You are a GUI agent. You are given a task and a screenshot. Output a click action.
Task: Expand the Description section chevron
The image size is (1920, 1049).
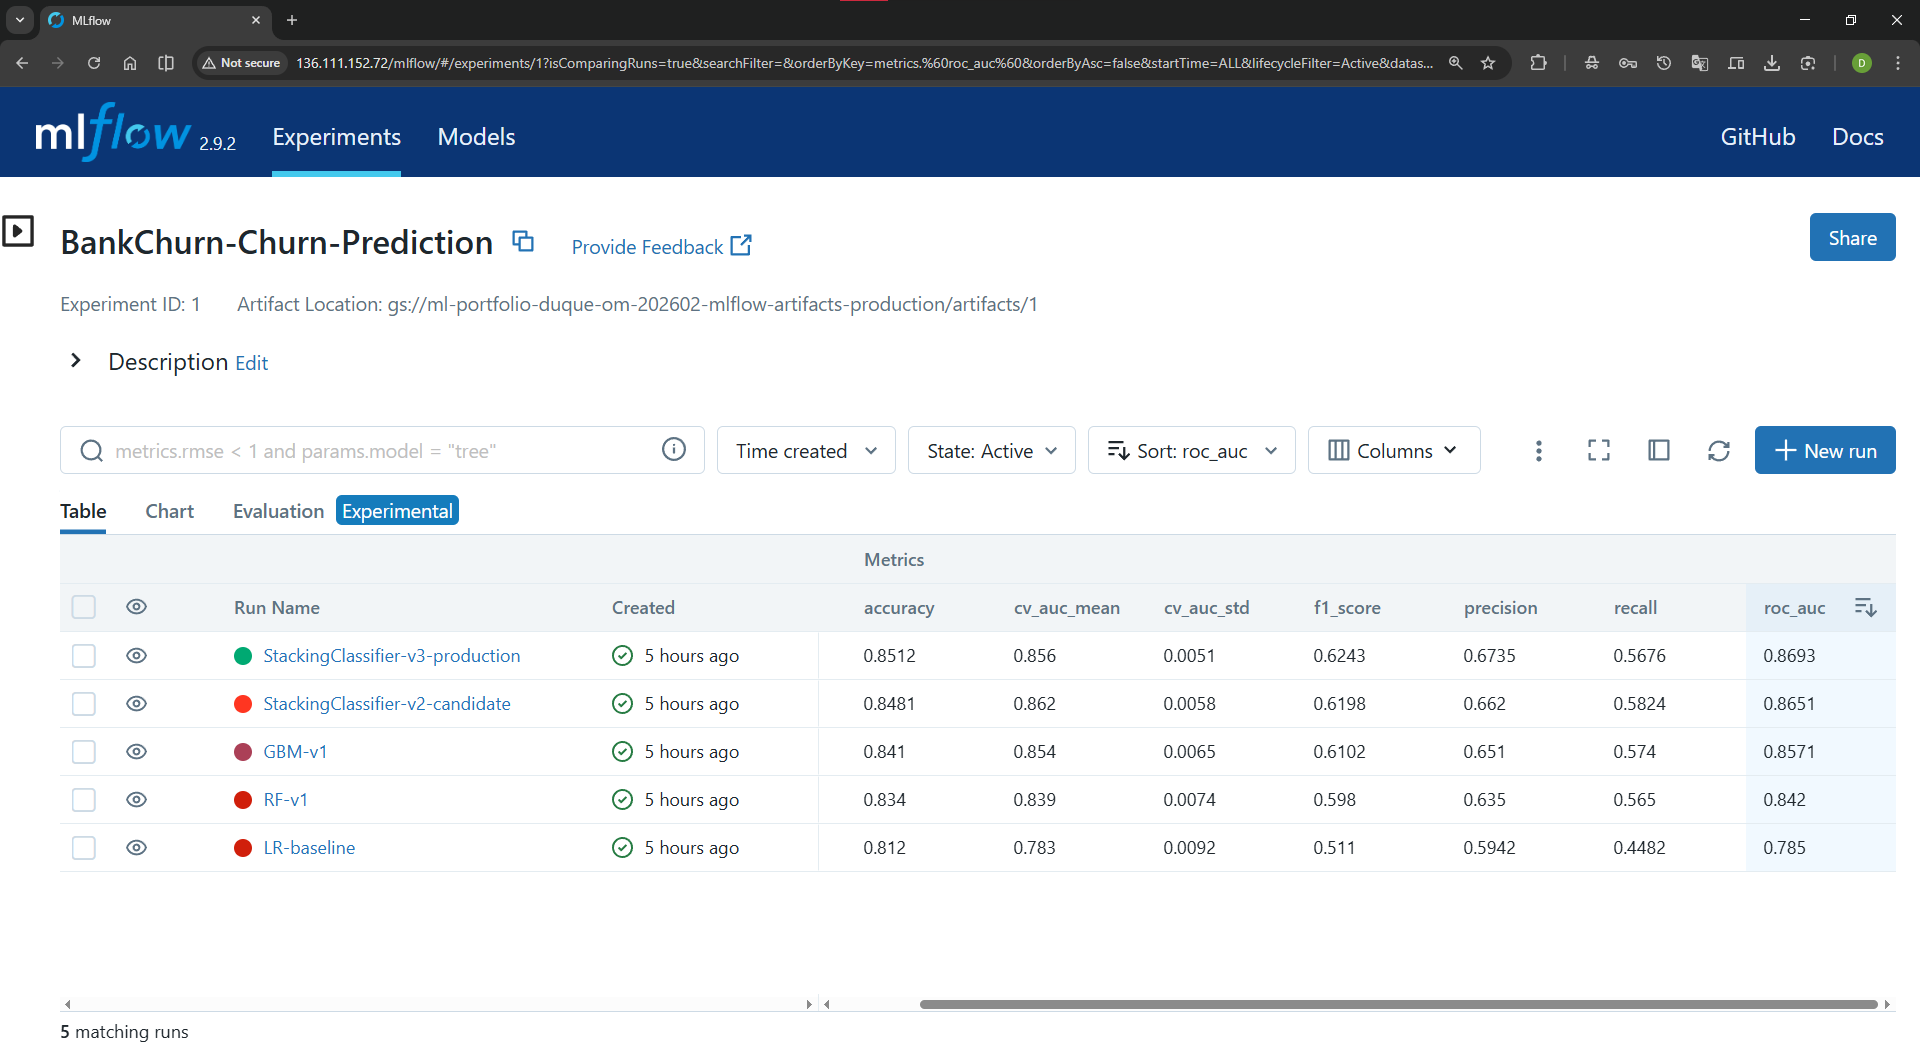(76, 361)
